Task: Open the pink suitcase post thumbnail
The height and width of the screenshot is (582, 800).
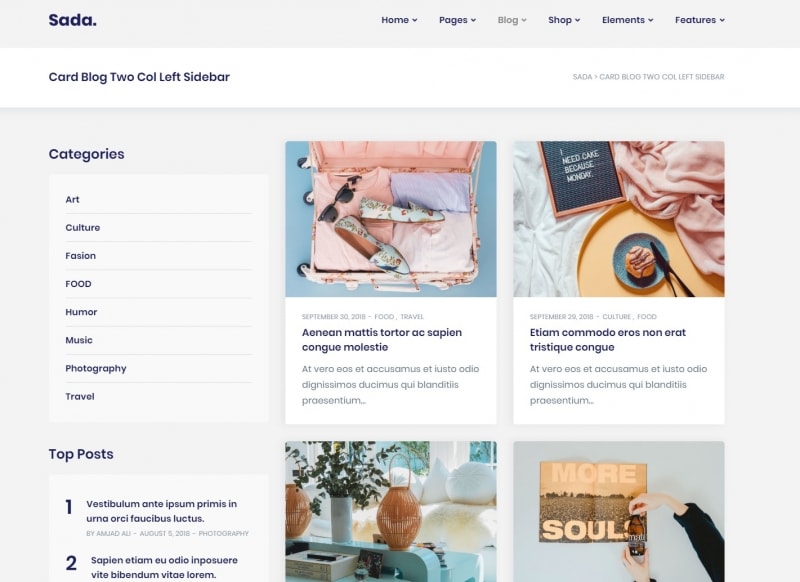Action: [x=391, y=219]
